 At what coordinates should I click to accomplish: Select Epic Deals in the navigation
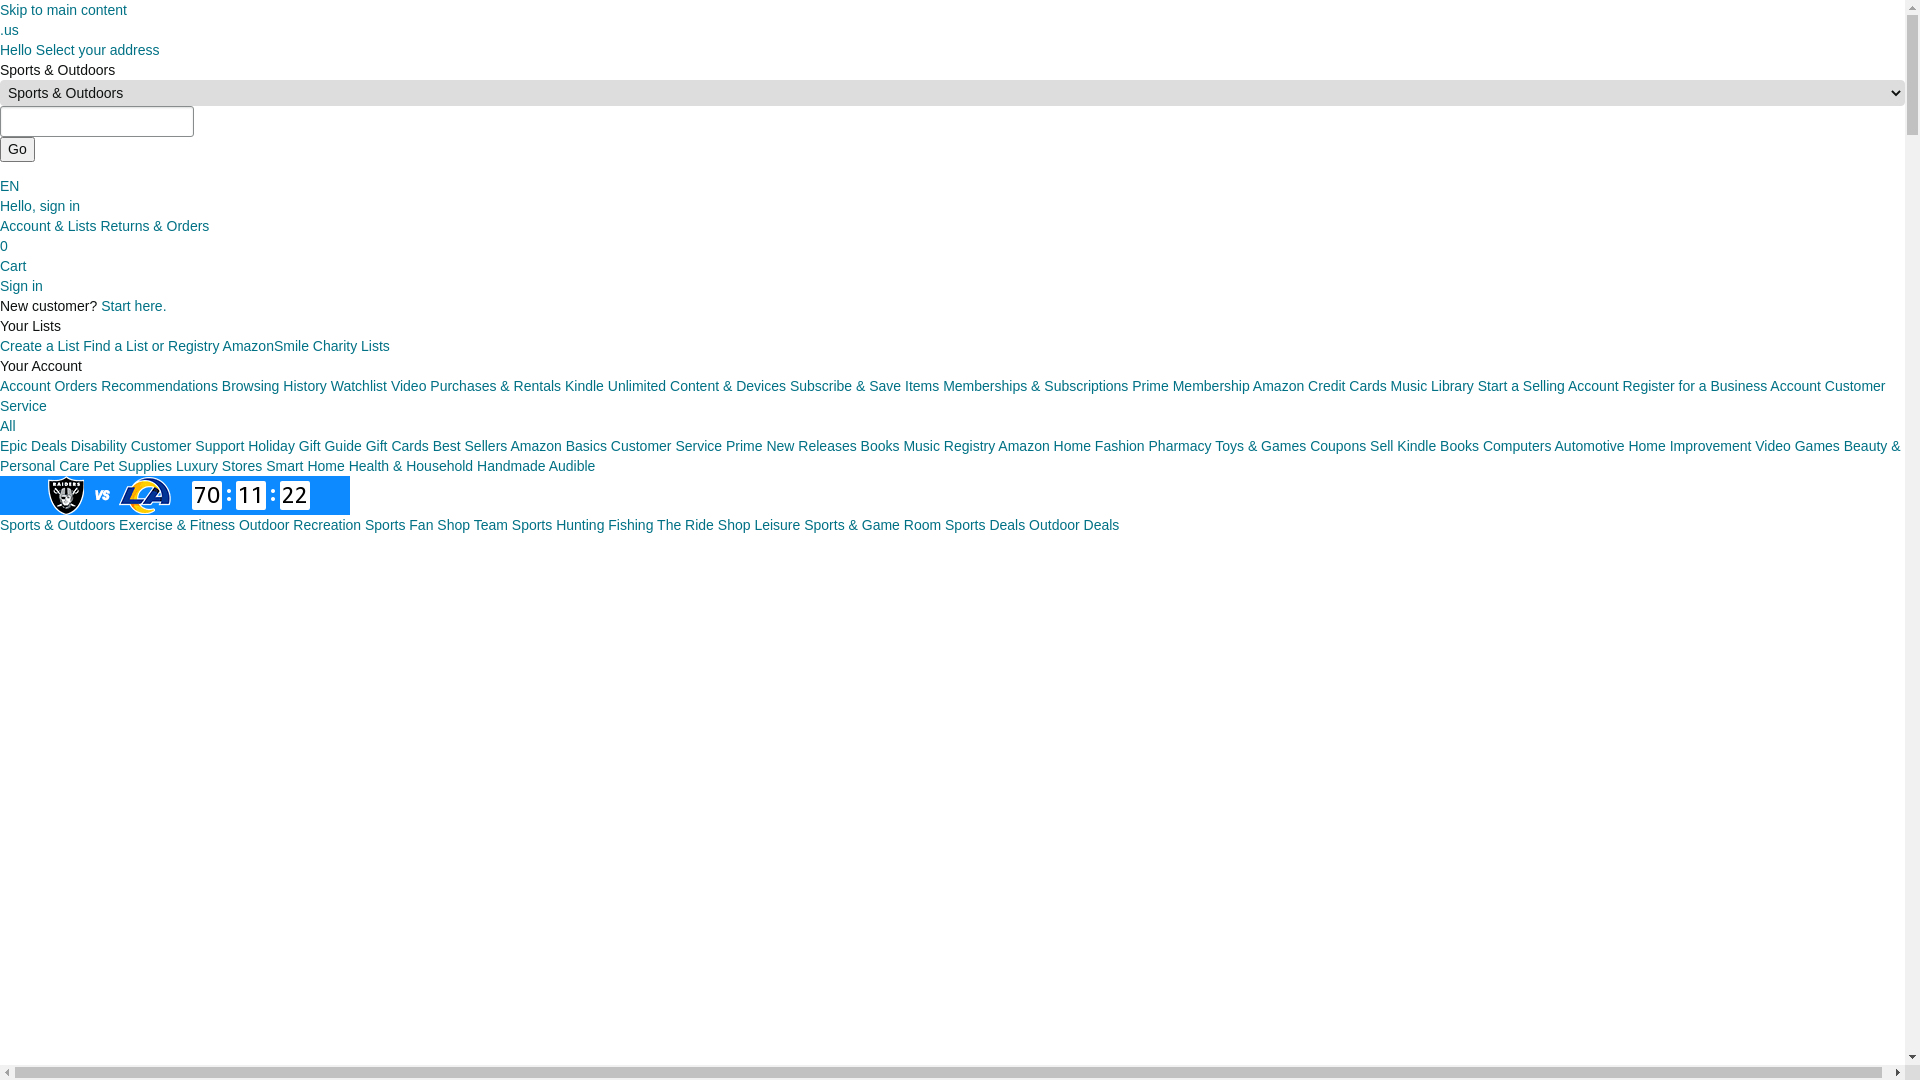pyautogui.click(x=33, y=446)
